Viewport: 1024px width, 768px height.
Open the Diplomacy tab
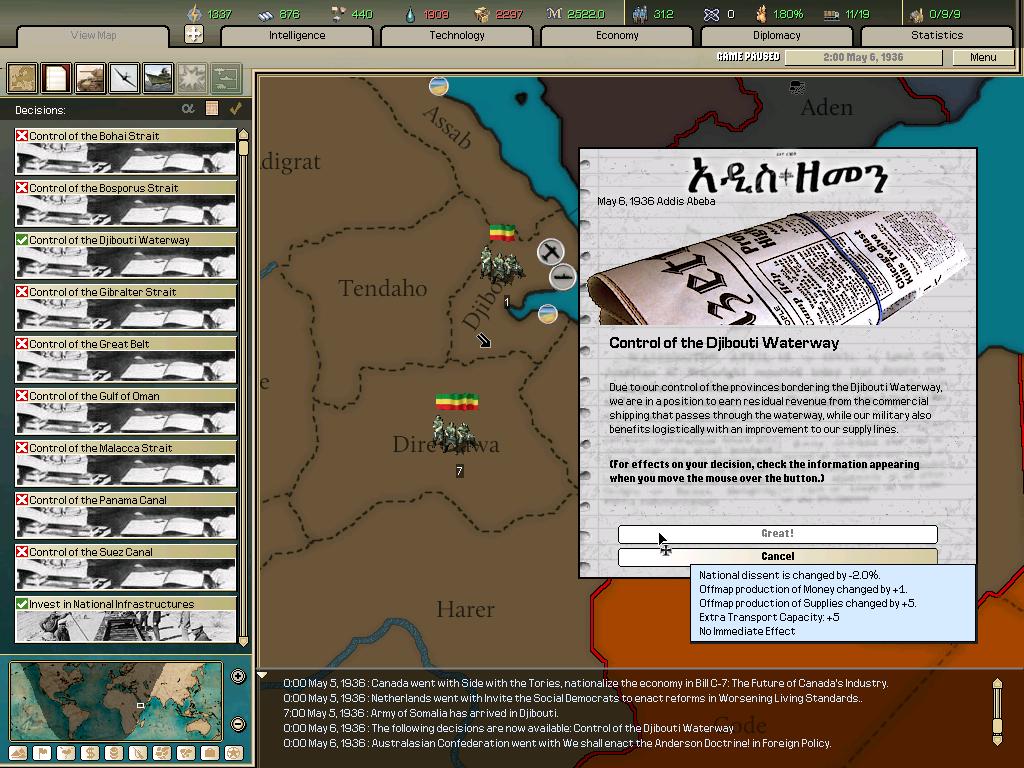(776, 35)
